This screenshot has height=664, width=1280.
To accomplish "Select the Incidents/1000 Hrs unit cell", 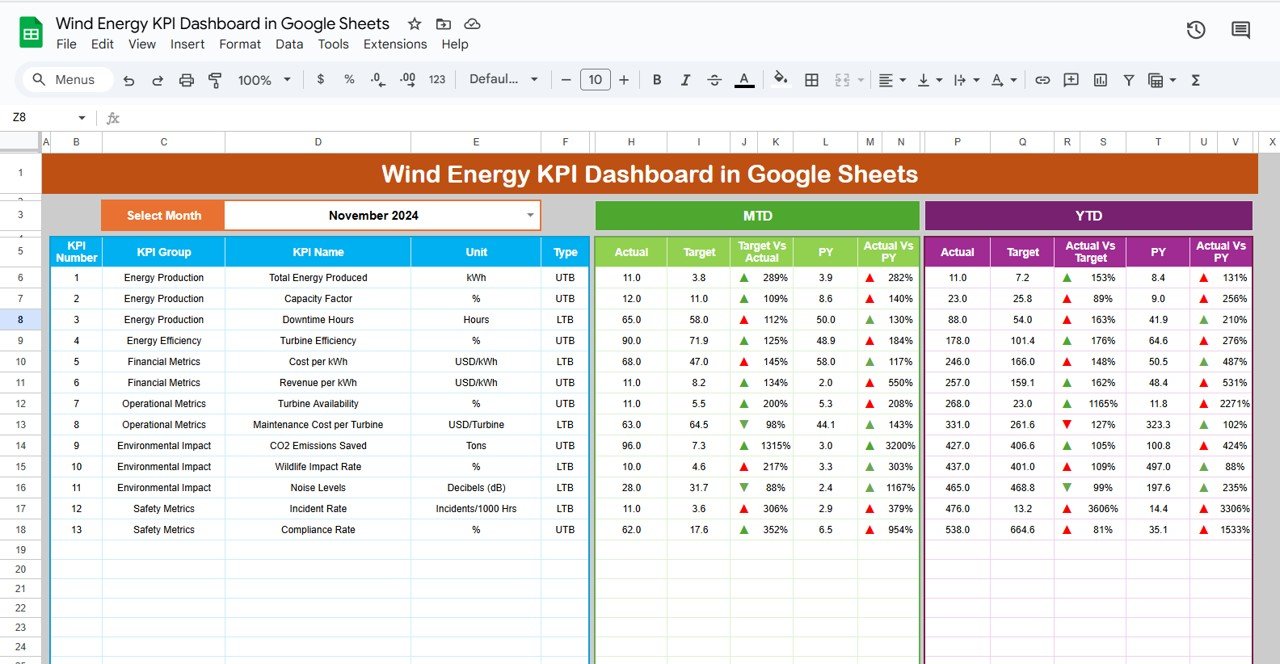I will click(x=476, y=509).
